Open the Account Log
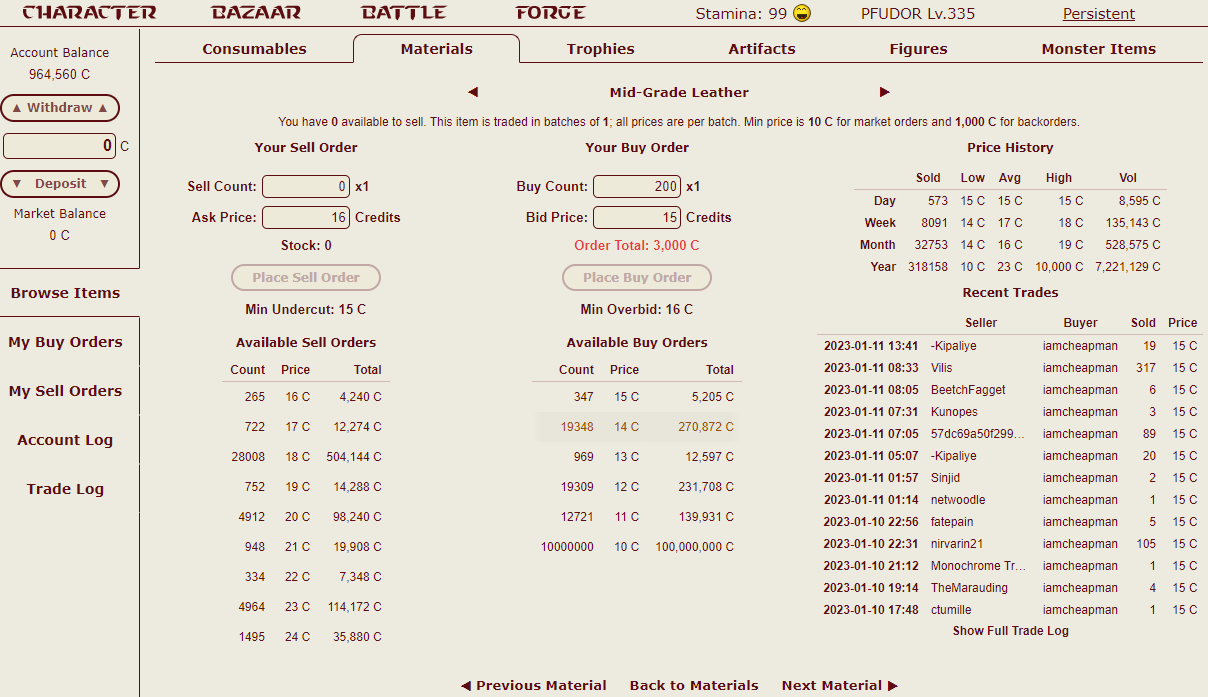This screenshot has height=697, width=1208. pyautogui.click(x=65, y=440)
